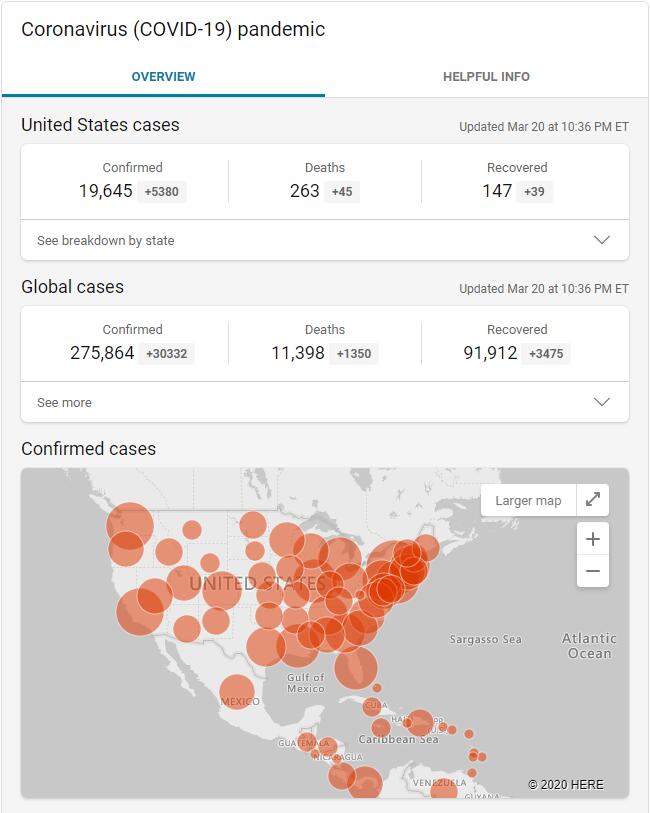Click the US recovered +39 badge
The width and height of the screenshot is (650, 813).
[535, 191]
